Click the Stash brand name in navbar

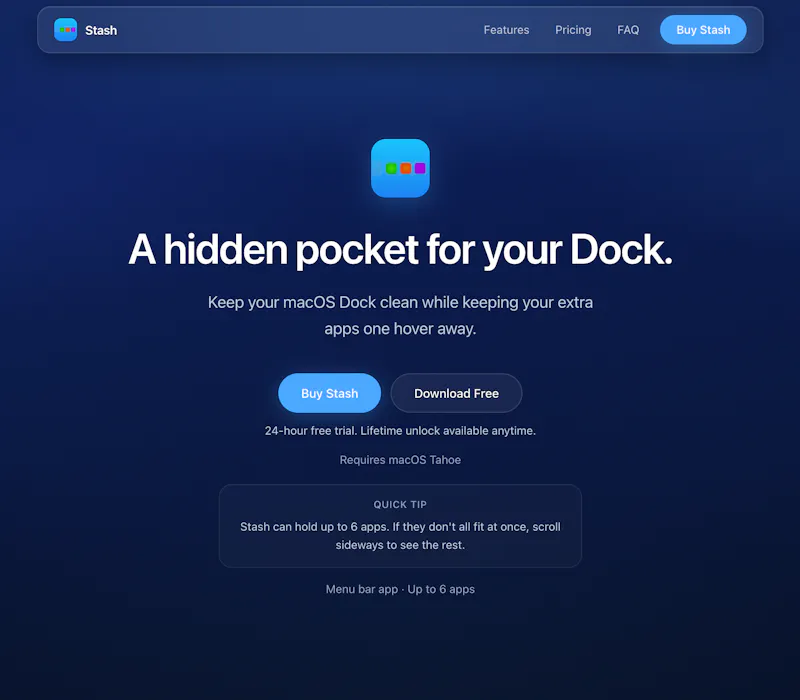click(101, 31)
